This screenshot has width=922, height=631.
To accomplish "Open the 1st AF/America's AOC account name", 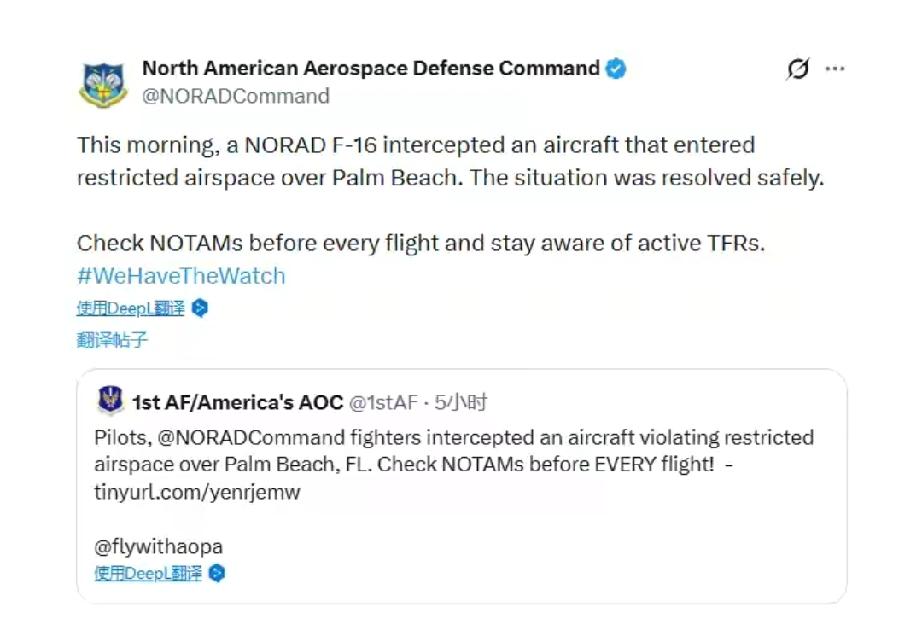I will pyautogui.click(x=236, y=402).
